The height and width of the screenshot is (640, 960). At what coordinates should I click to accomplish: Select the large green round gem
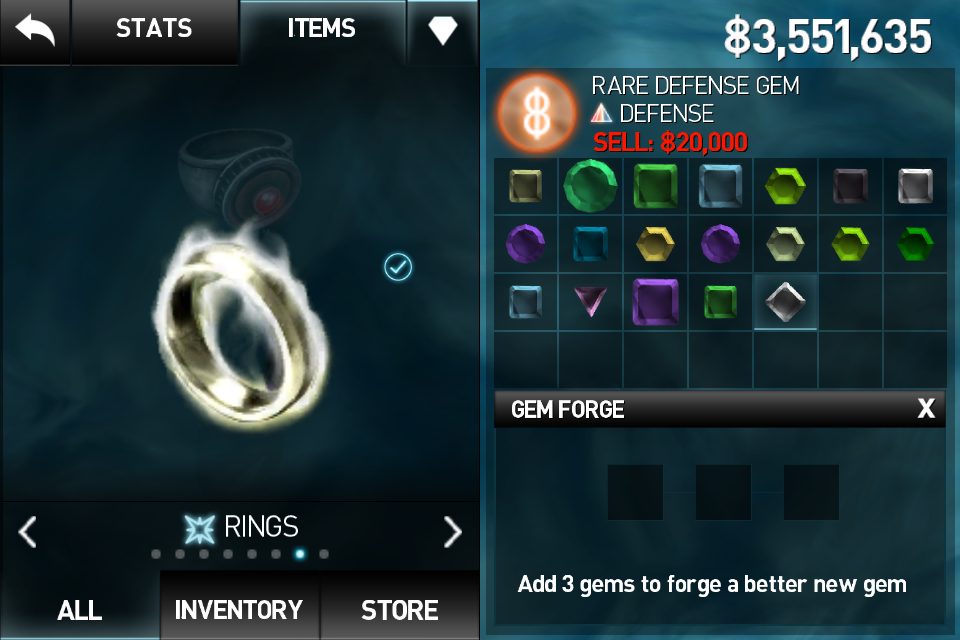tap(590, 186)
